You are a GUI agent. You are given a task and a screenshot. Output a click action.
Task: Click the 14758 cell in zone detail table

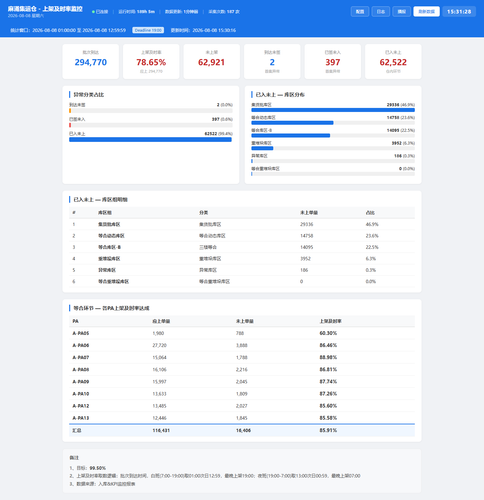point(306,236)
